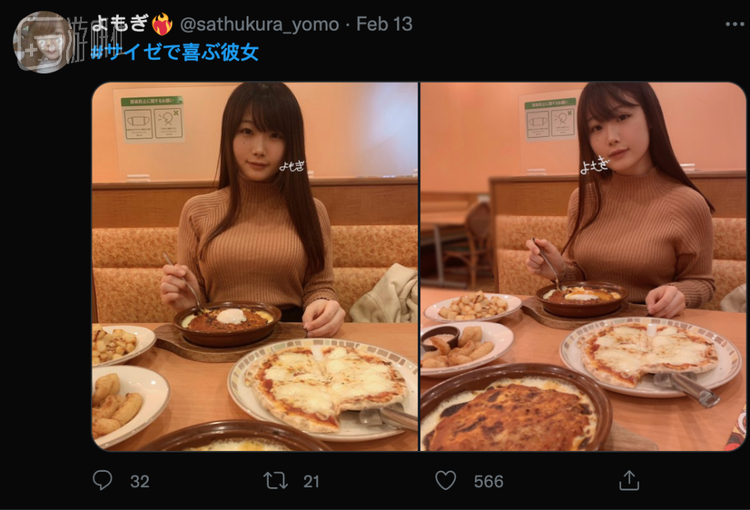Image resolution: width=750 pixels, height=510 pixels.
Task: Open the three-dot more options menu
Action: [x=734, y=24]
